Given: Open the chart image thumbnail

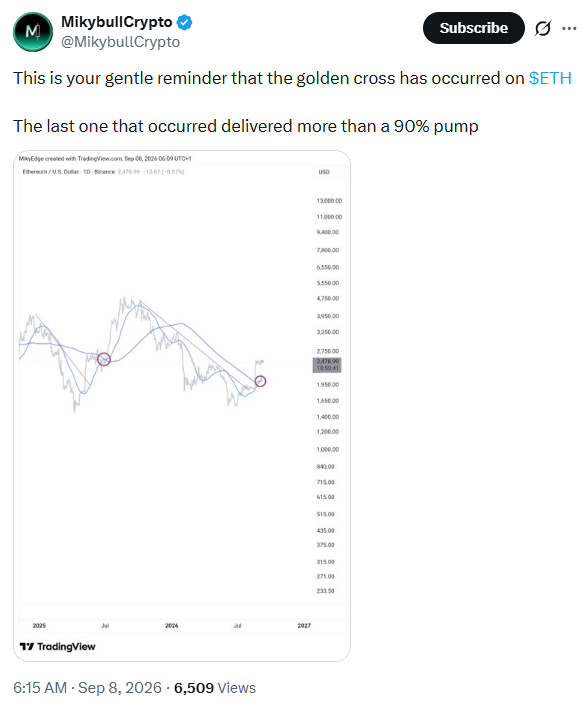Looking at the screenshot, I should pyautogui.click(x=182, y=406).
